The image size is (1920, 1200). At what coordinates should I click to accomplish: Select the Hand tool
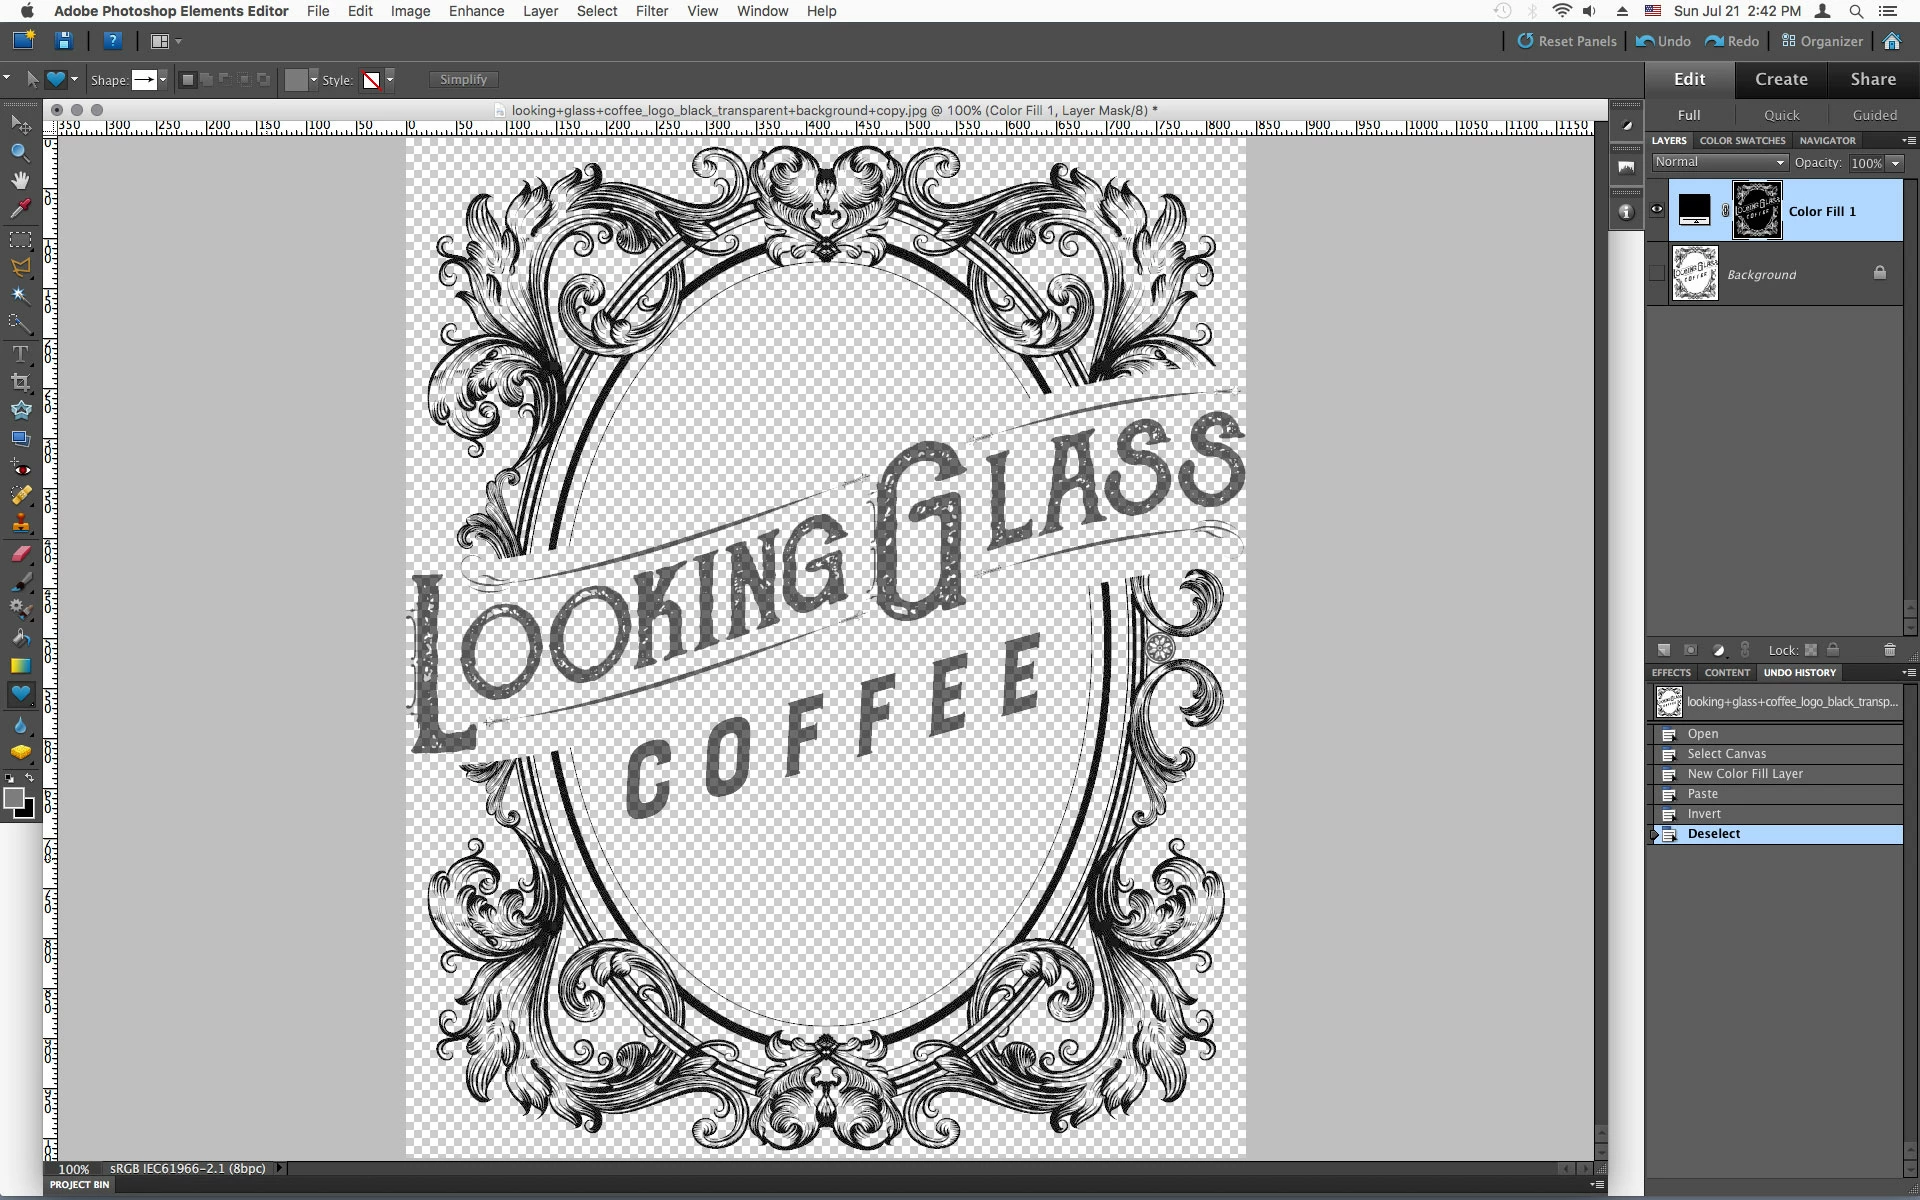[x=20, y=180]
